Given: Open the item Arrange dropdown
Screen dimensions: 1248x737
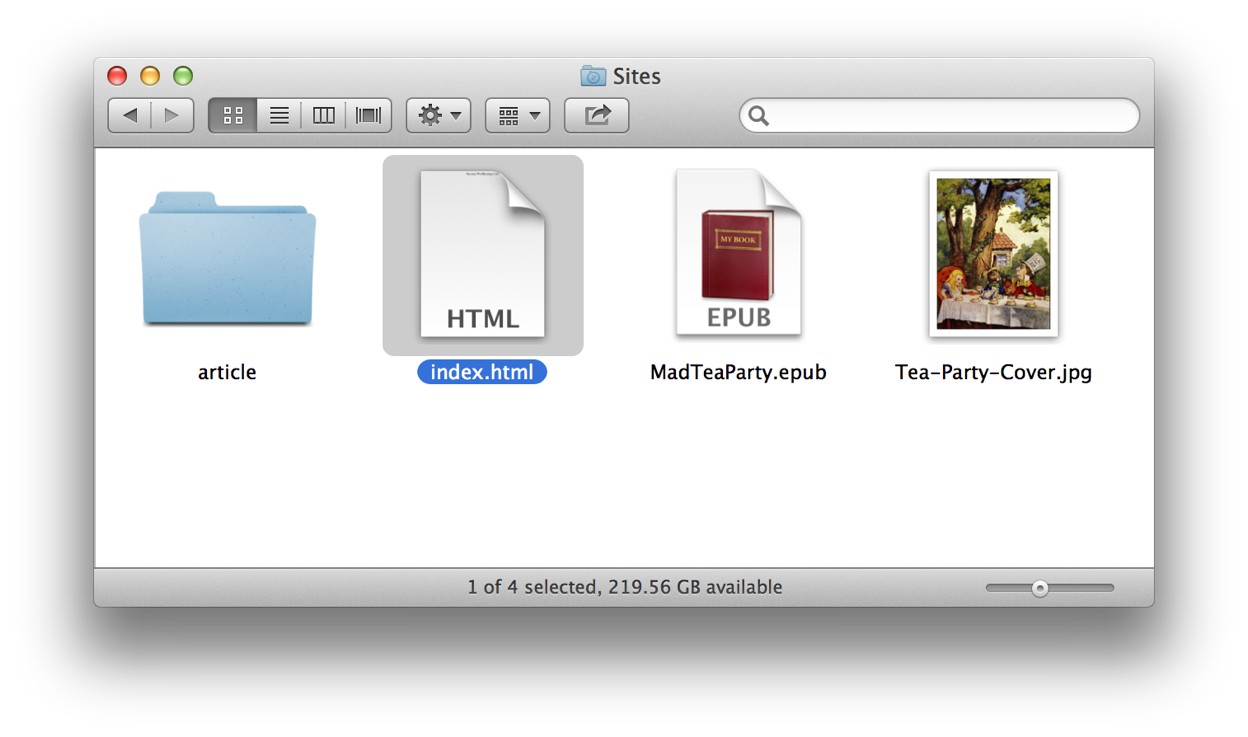Looking at the screenshot, I should [x=517, y=115].
